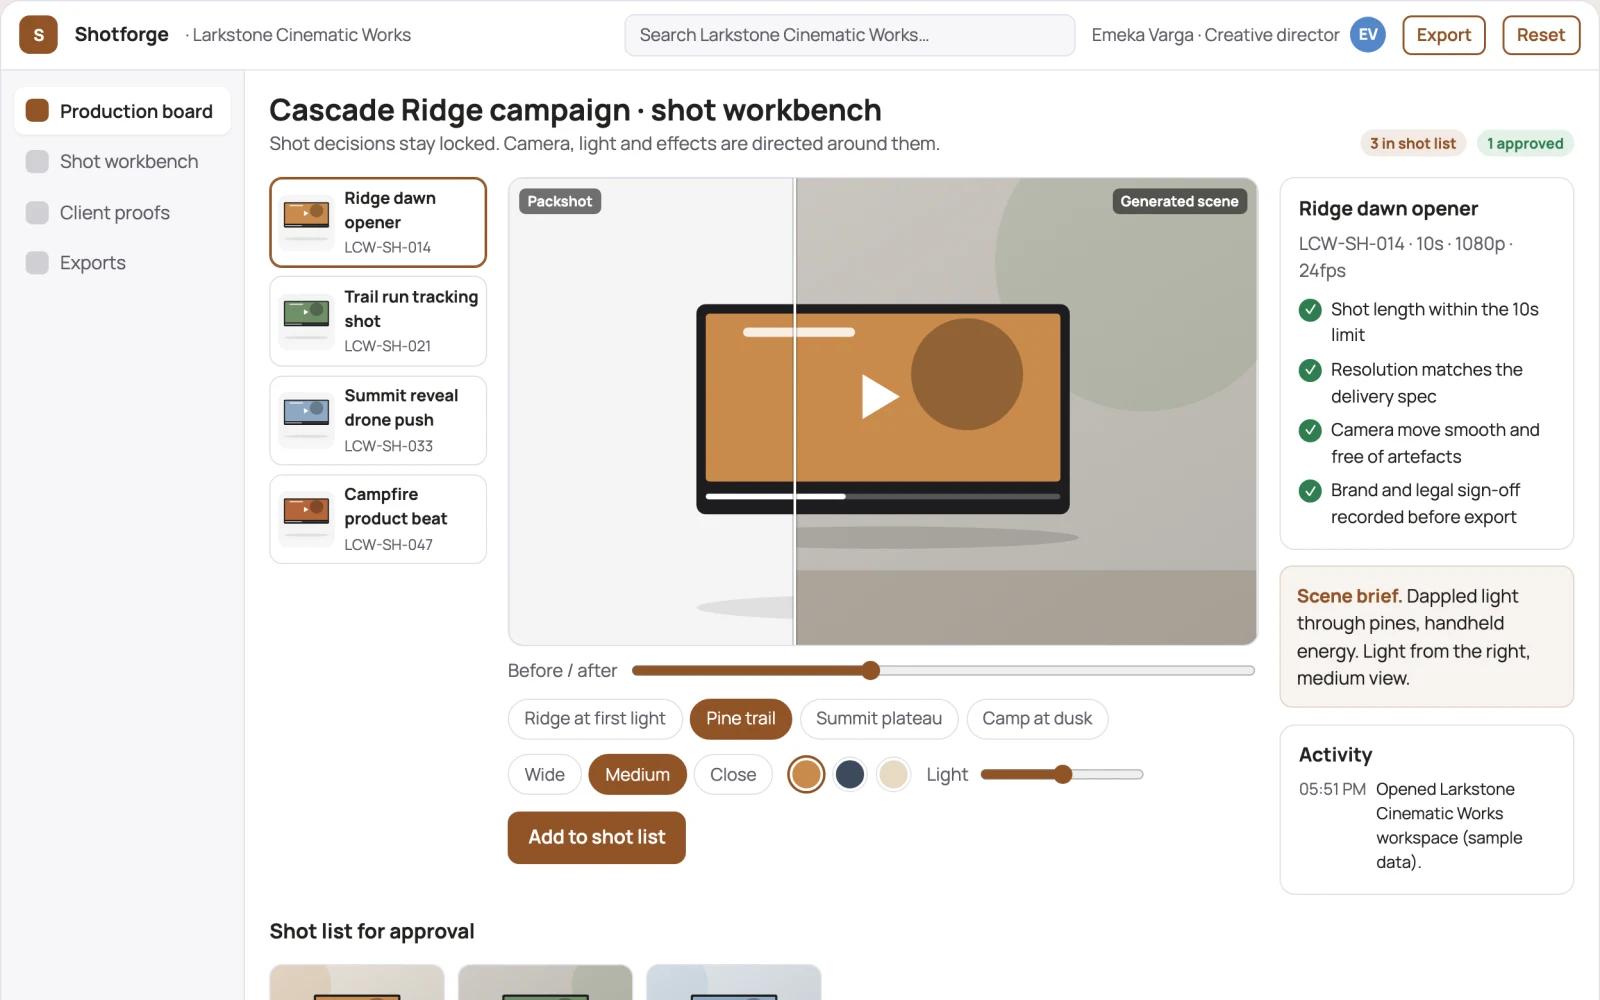Click the shot length check icon
This screenshot has height=1000, width=1600.
(1310, 310)
